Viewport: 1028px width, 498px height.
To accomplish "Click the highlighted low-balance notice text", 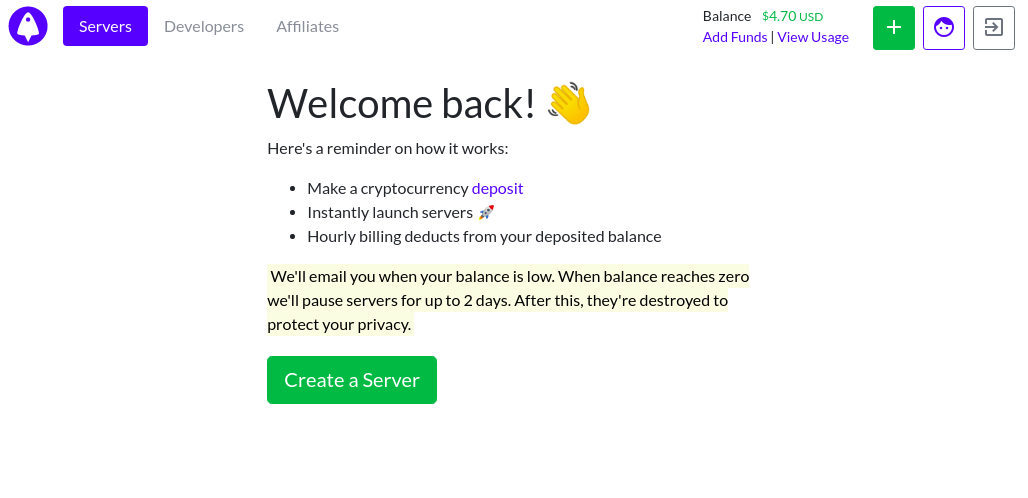I will [x=508, y=301].
